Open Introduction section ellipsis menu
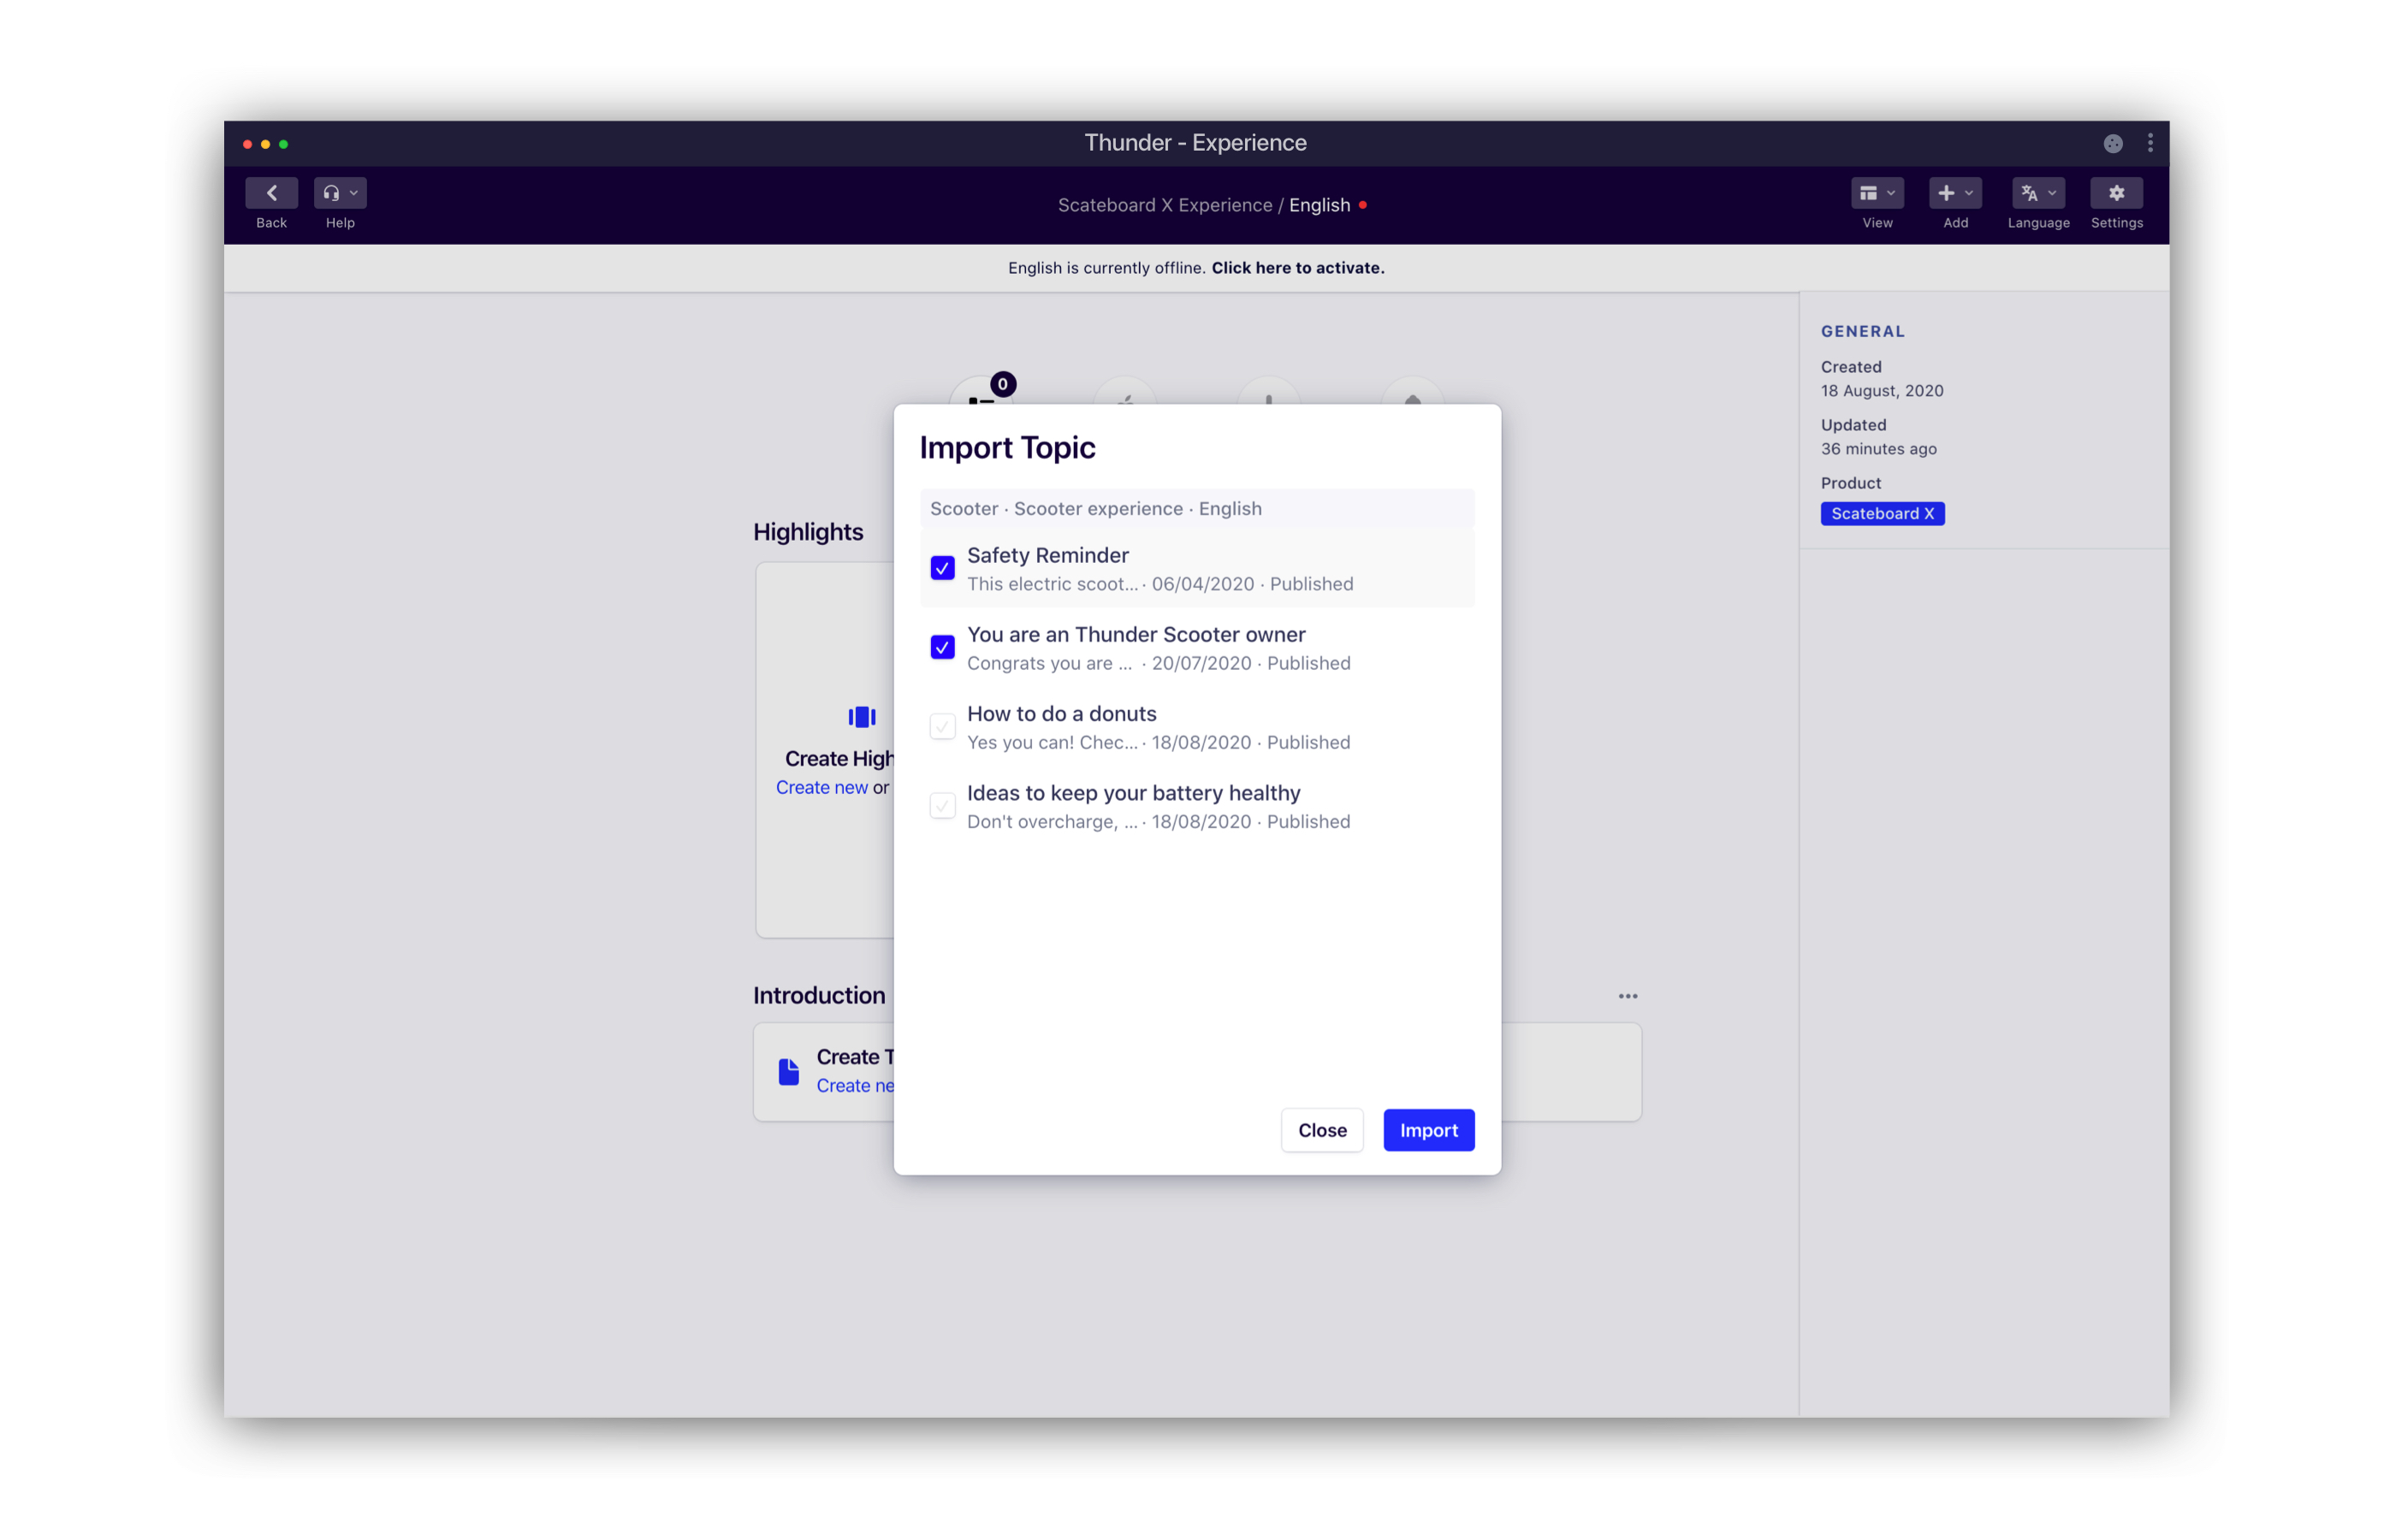Viewport: 2396px width, 1540px height. [1627, 996]
